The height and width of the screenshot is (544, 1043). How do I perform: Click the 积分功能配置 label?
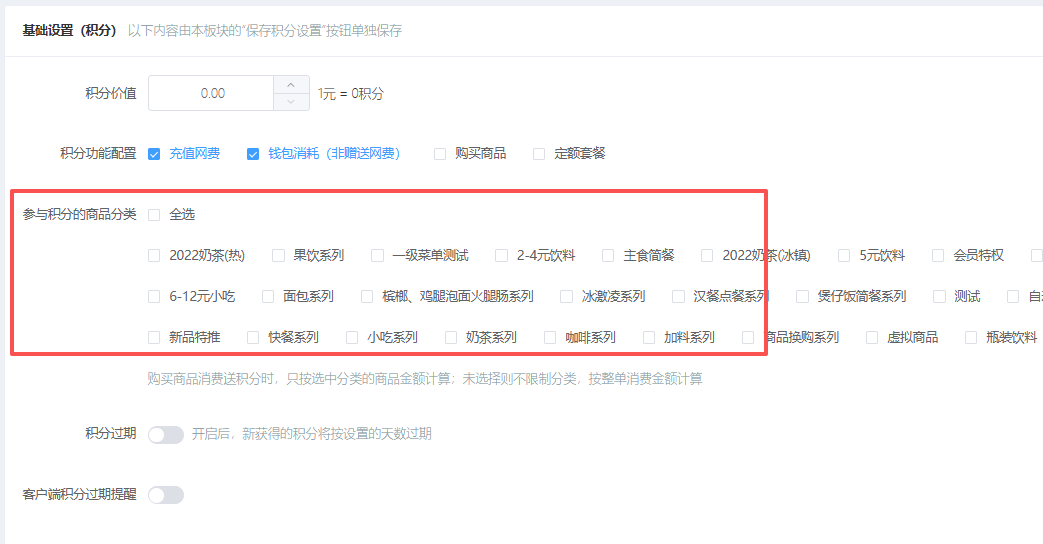(x=98, y=154)
